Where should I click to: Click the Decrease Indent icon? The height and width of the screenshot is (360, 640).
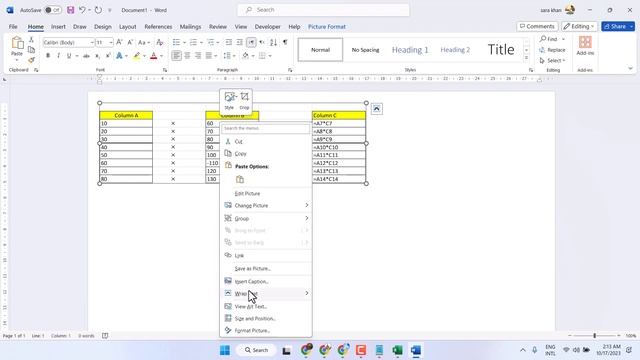pos(229,42)
